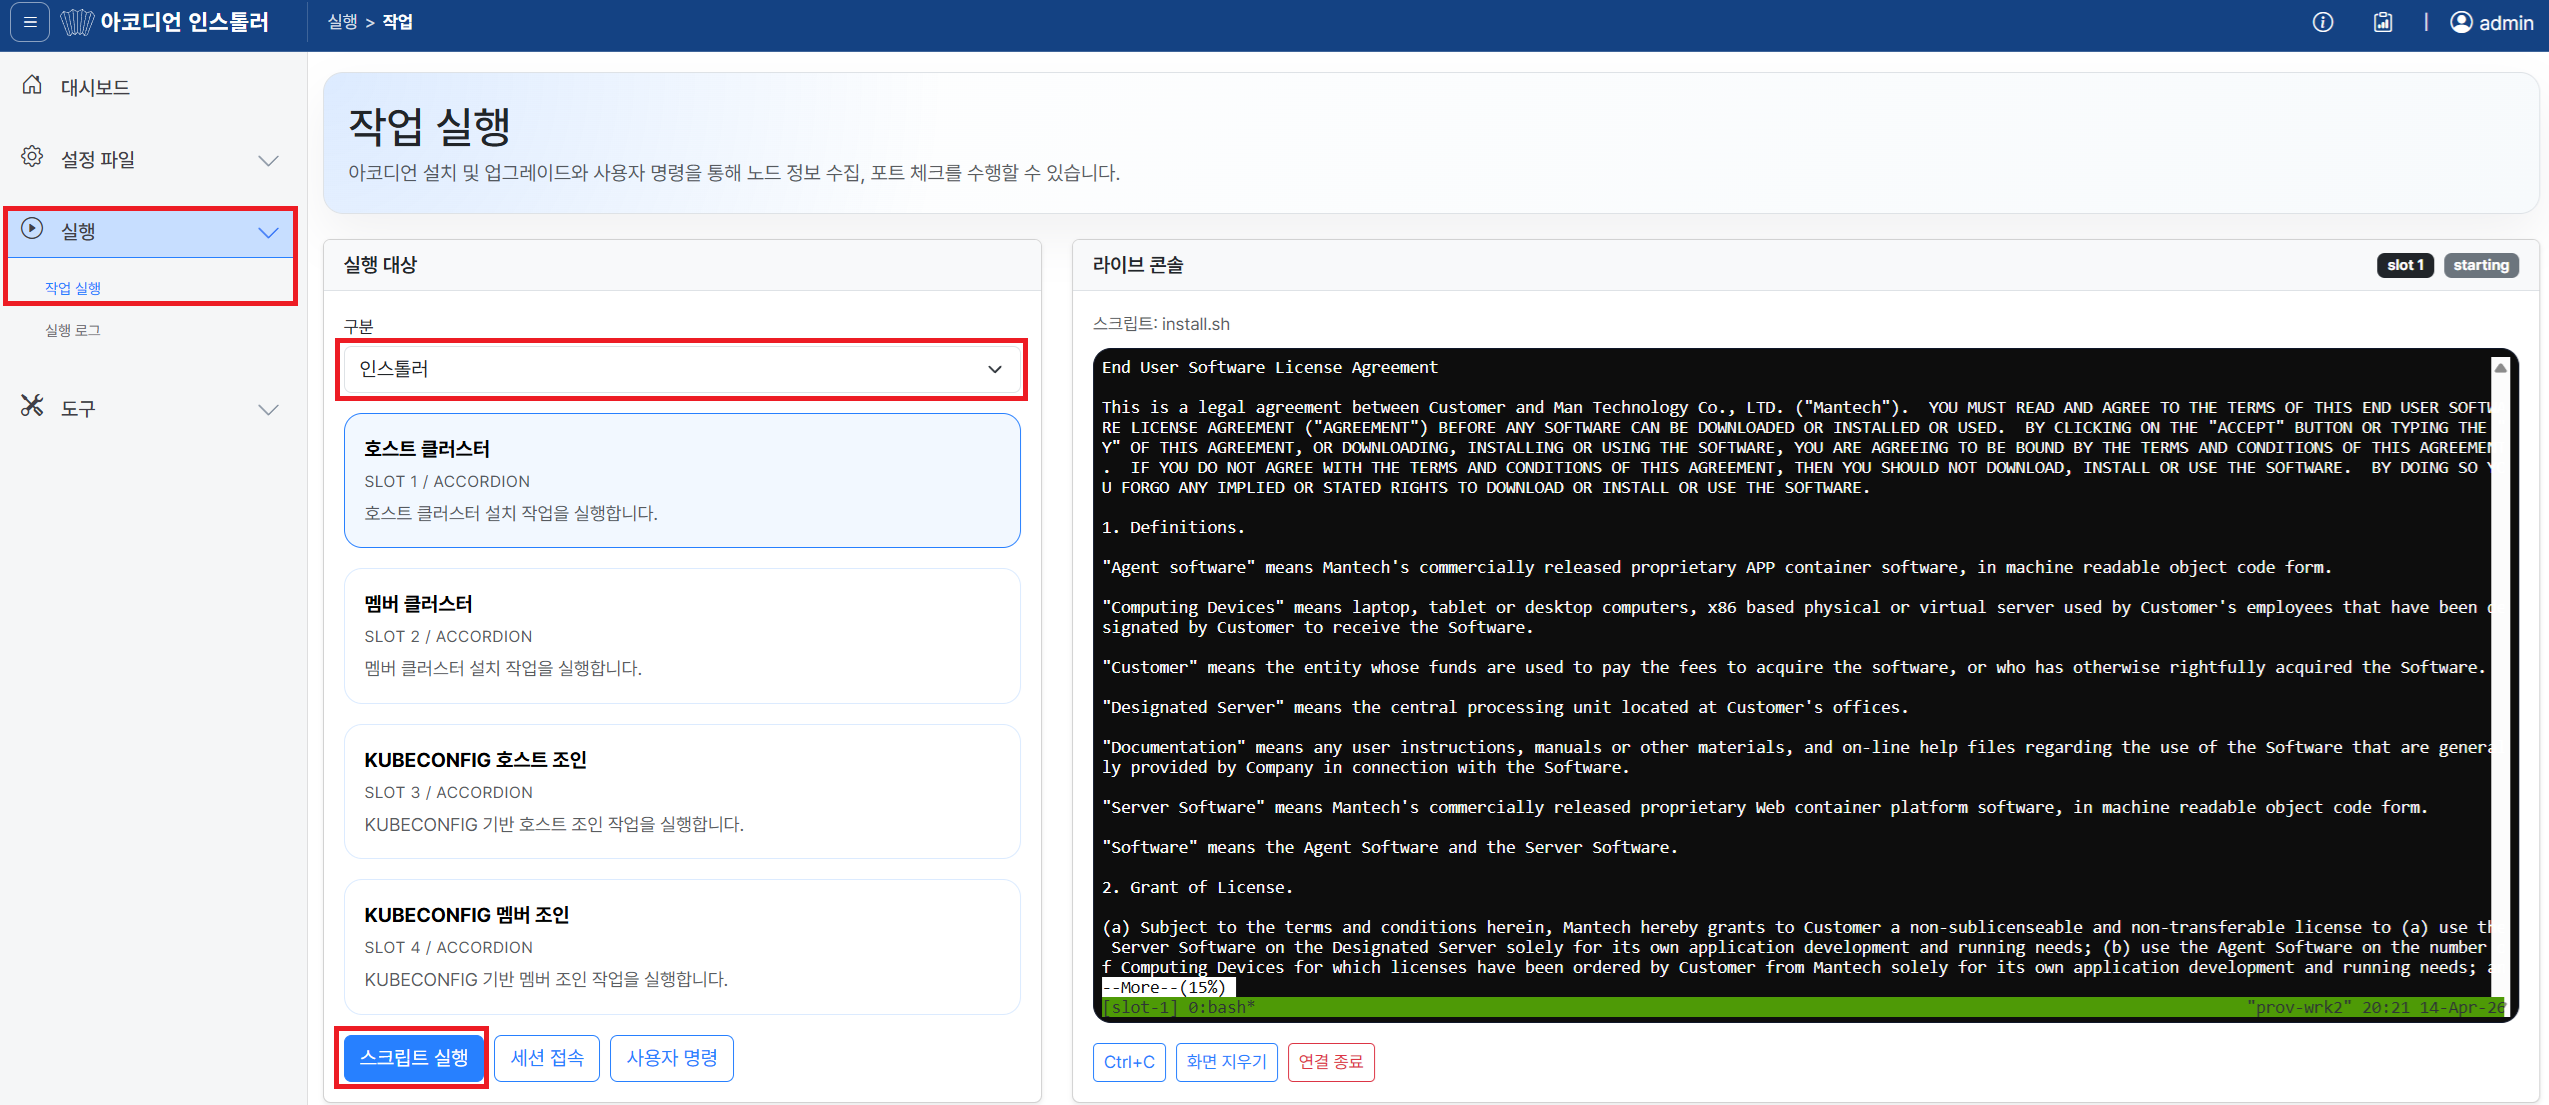Click the 화면 지우기 button
This screenshot has height=1105, width=2549.
point(1227,1062)
